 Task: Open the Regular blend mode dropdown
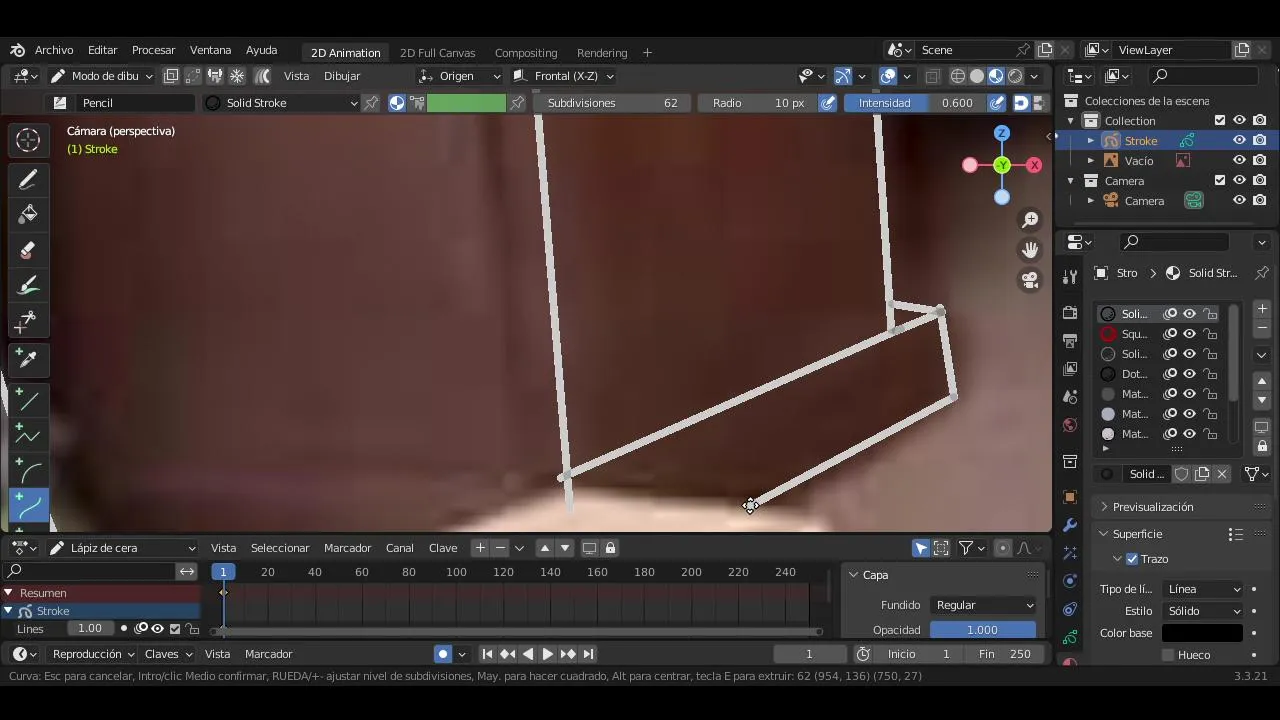coord(983,605)
